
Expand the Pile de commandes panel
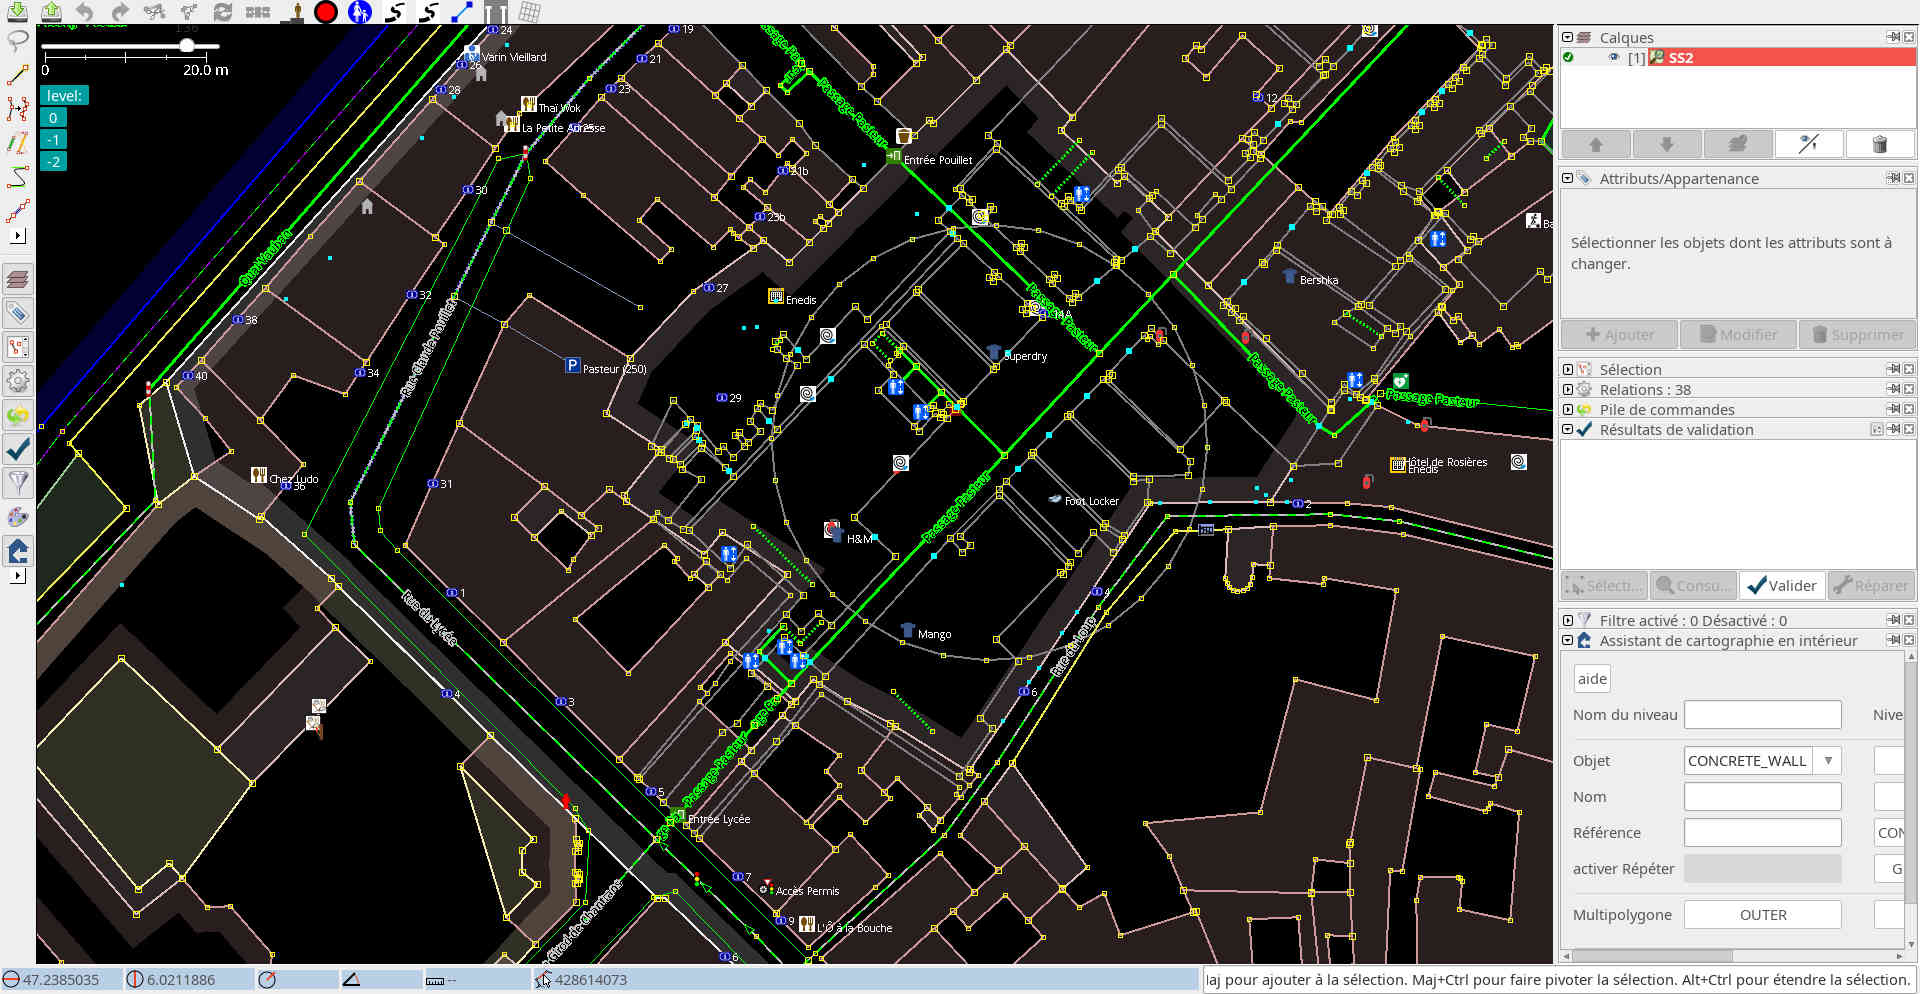1568,410
